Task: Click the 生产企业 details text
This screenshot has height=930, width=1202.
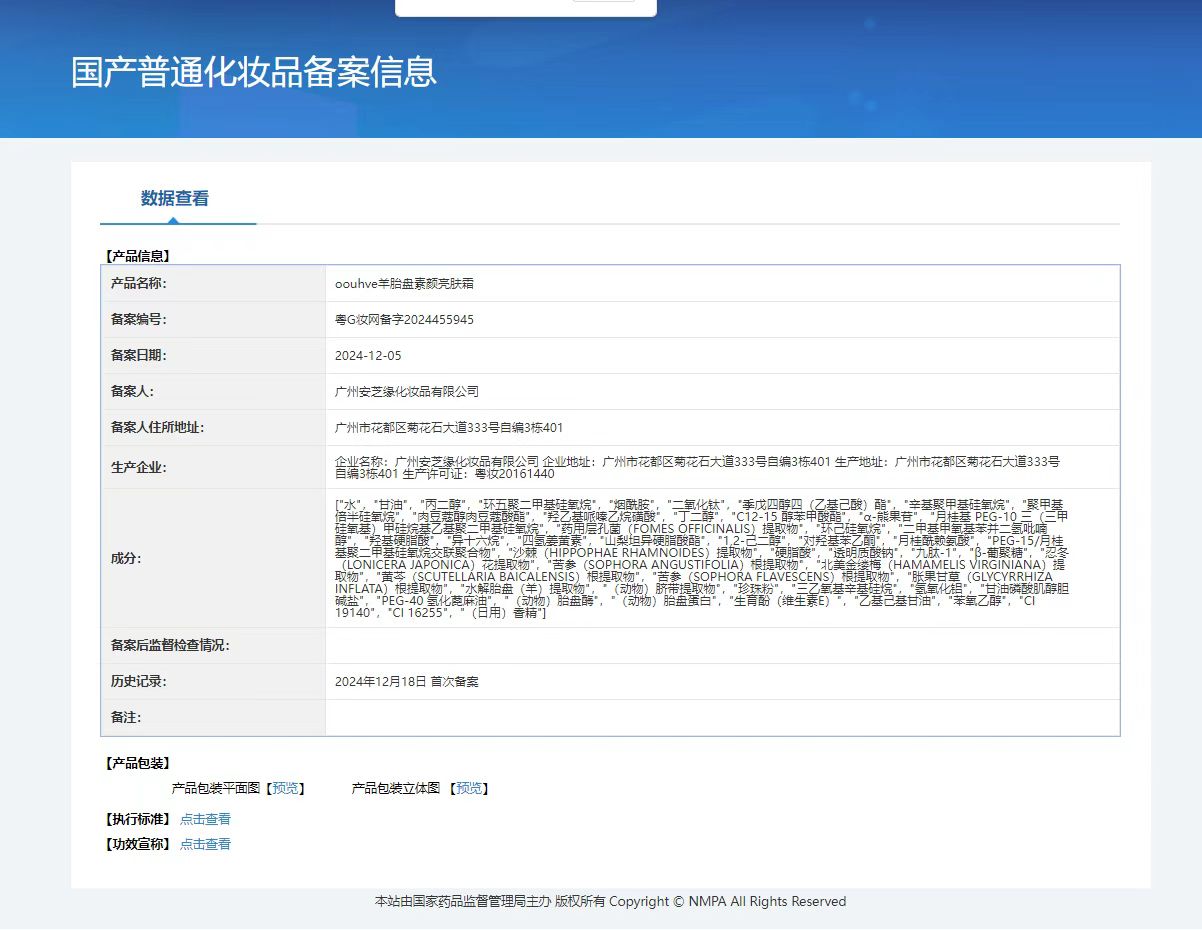Action: click(x=697, y=467)
